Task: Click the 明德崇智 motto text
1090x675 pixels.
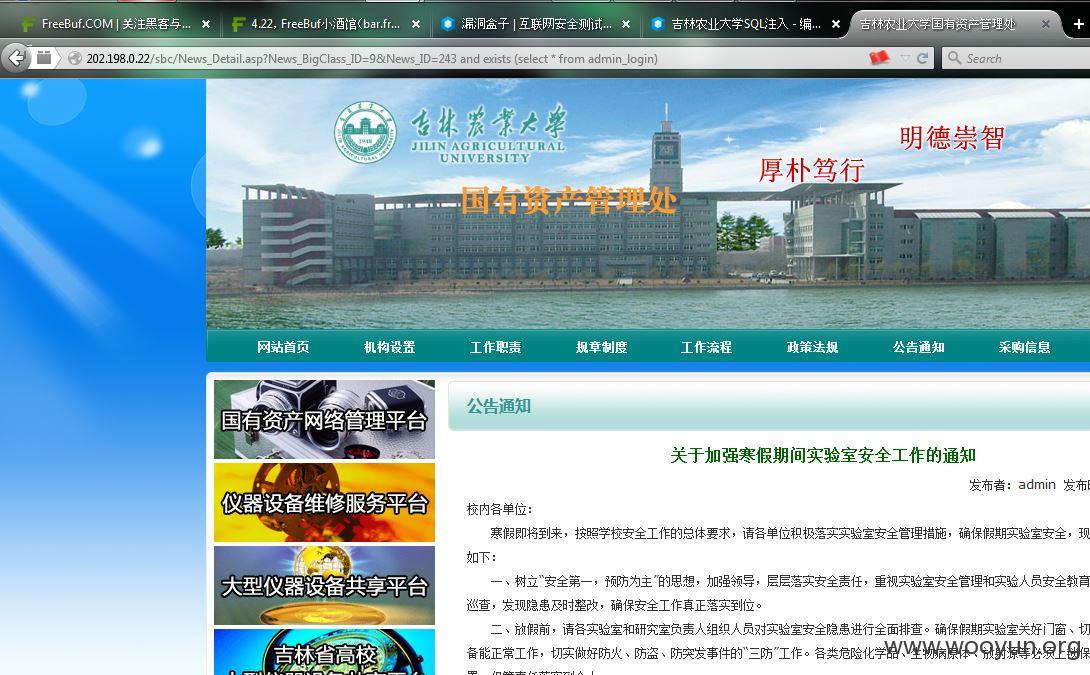Action: pos(952,138)
